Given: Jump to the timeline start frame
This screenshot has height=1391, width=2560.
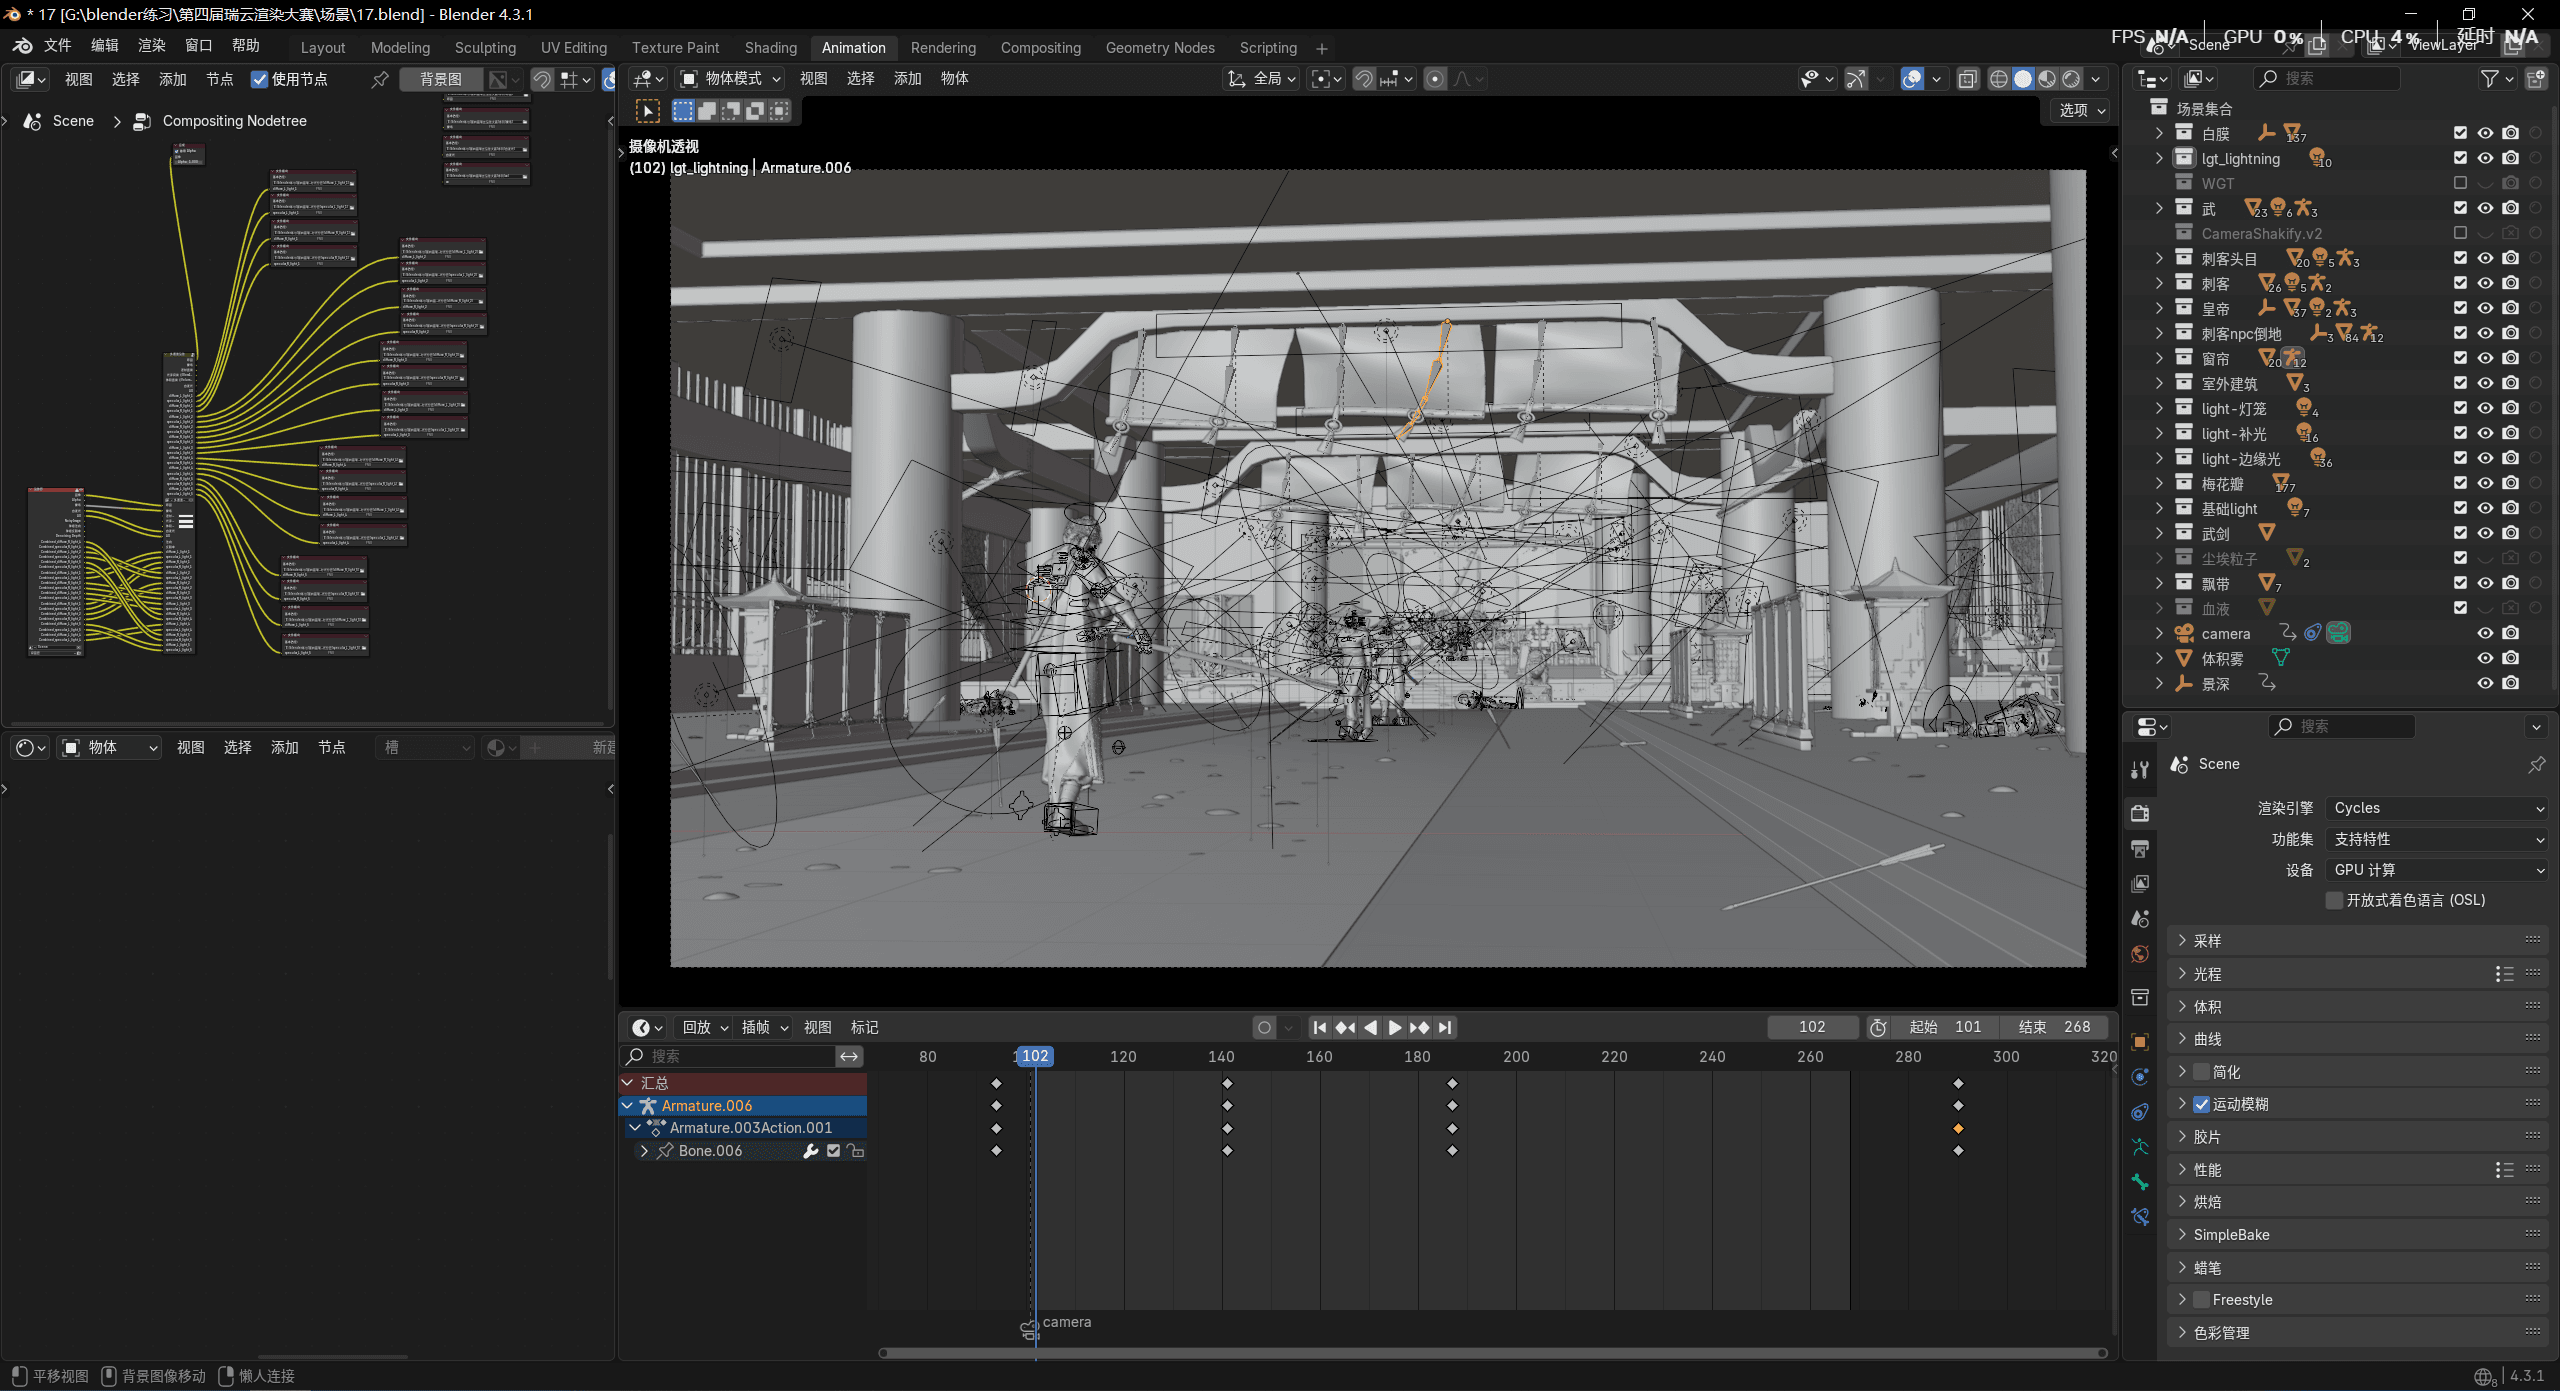Looking at the screenshot, I should coord(1320,1027).
